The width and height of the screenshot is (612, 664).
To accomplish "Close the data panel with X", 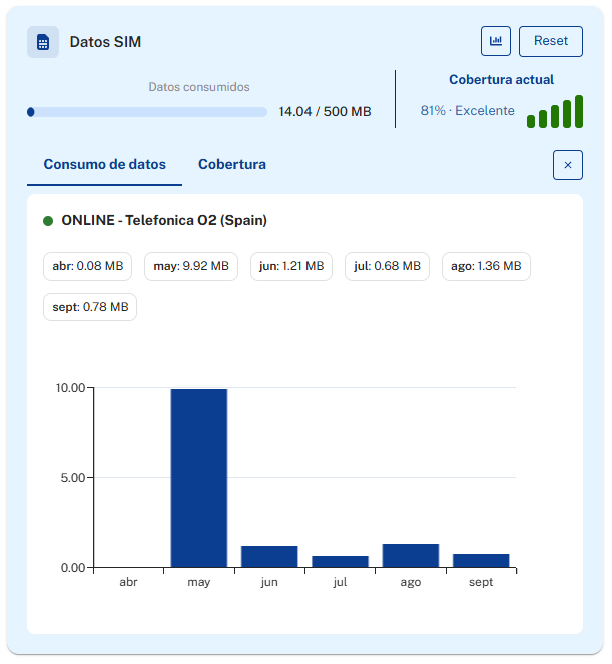I will coord(568,165).
